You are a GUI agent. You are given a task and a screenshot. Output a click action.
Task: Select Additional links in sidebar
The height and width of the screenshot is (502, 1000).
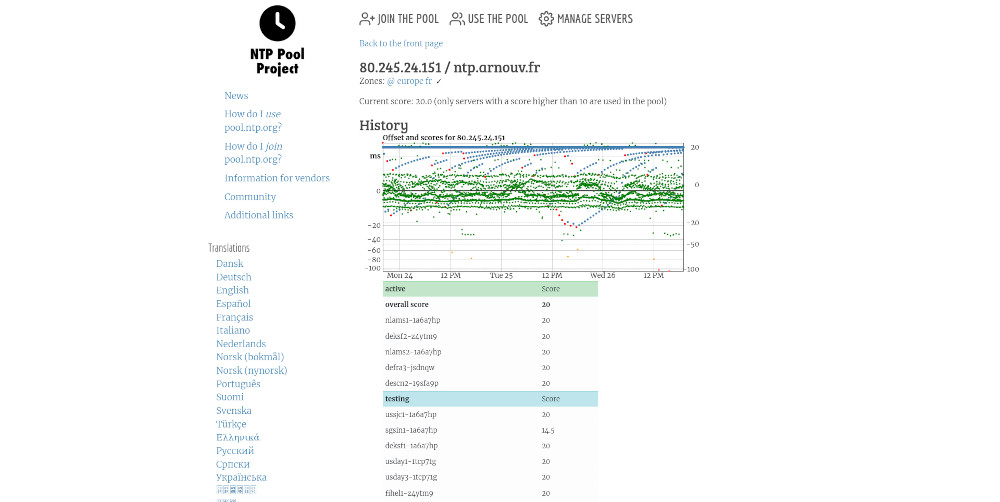259,215
